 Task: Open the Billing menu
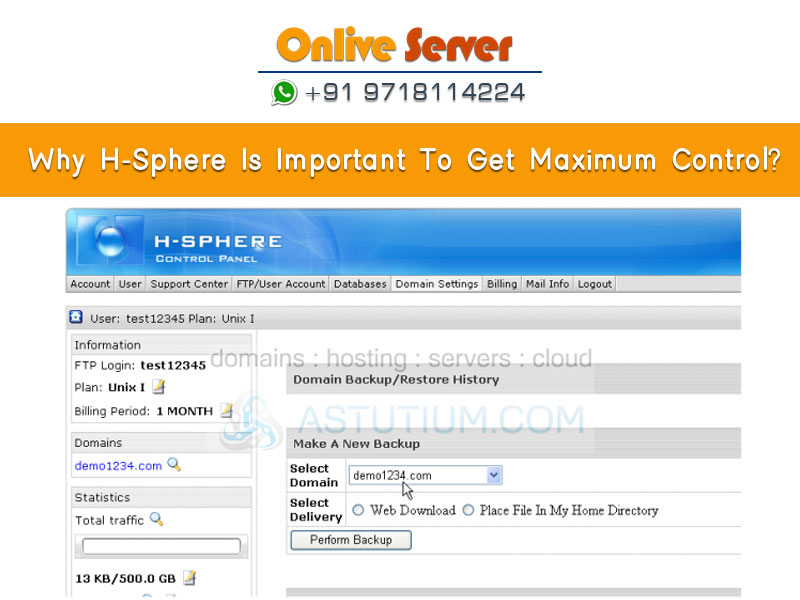pos(502,284)
